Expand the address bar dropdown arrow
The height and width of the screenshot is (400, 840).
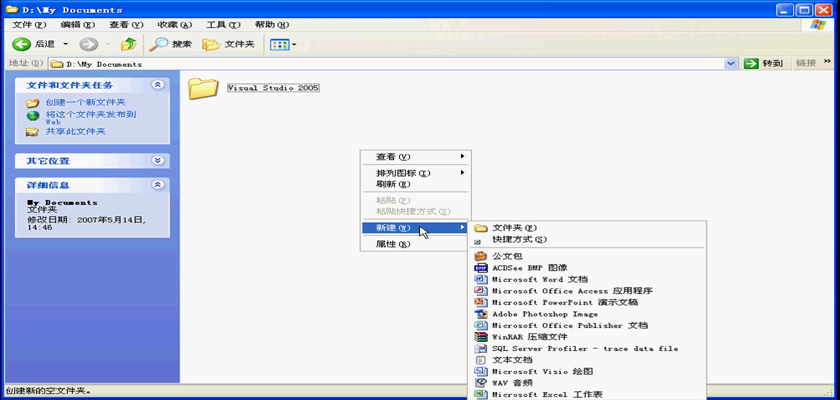[x=731, y=64]
